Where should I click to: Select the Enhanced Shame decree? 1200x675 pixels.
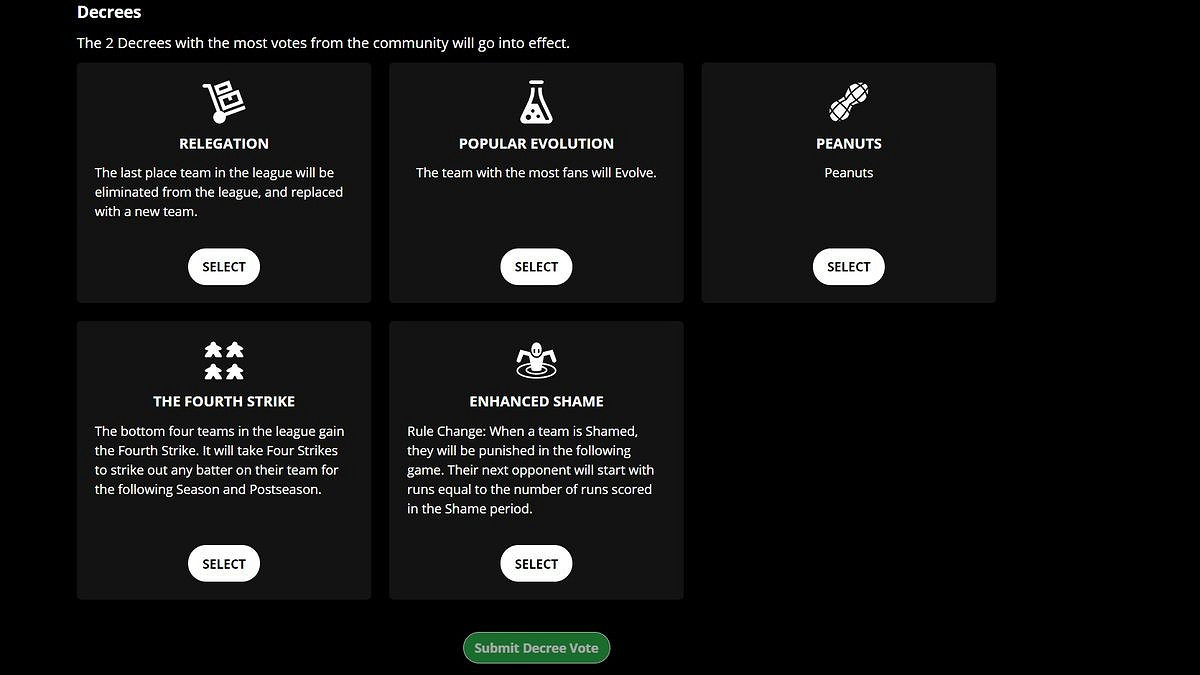point(536,564)
